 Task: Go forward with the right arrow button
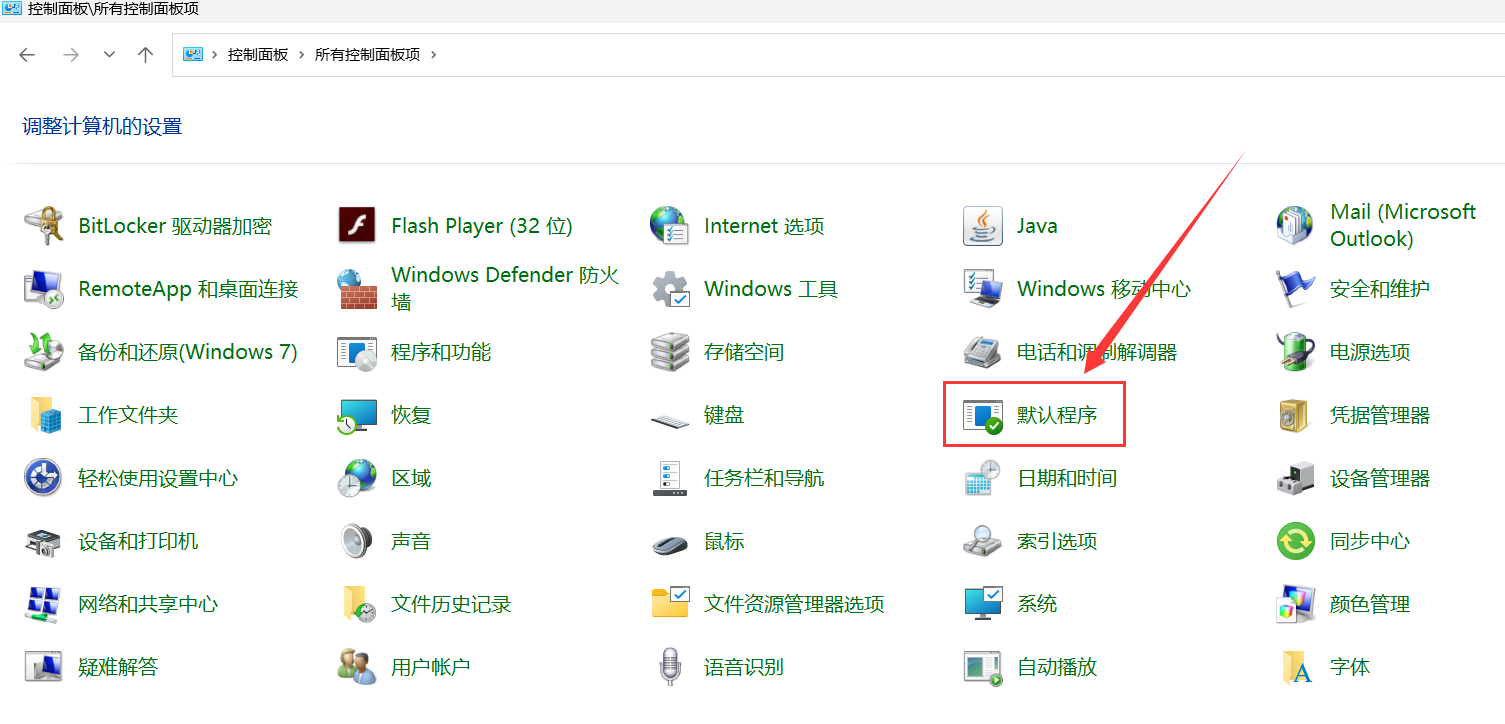click(70, 55)
